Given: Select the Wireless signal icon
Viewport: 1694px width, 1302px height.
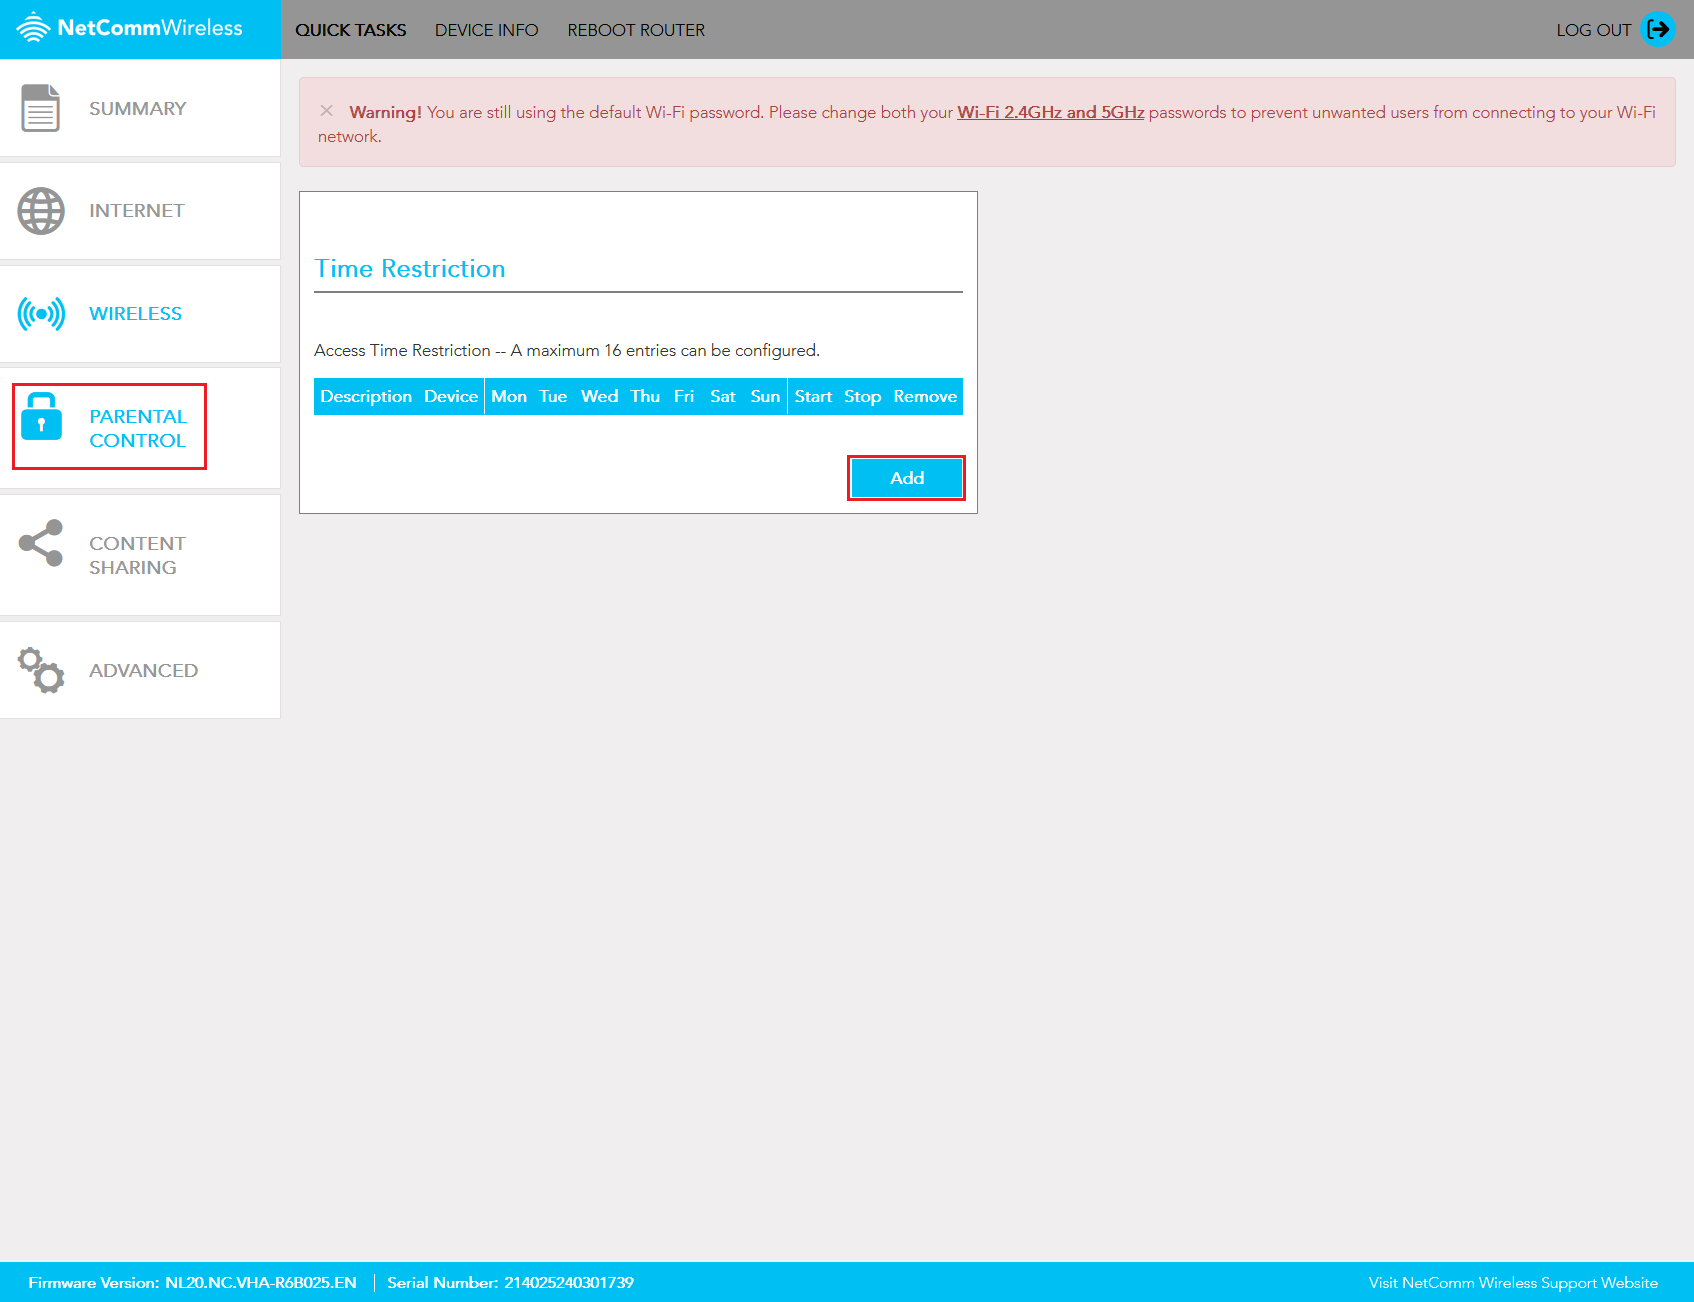Looking at the screenshot, I should pyautogui.click(x=40, y=313).
